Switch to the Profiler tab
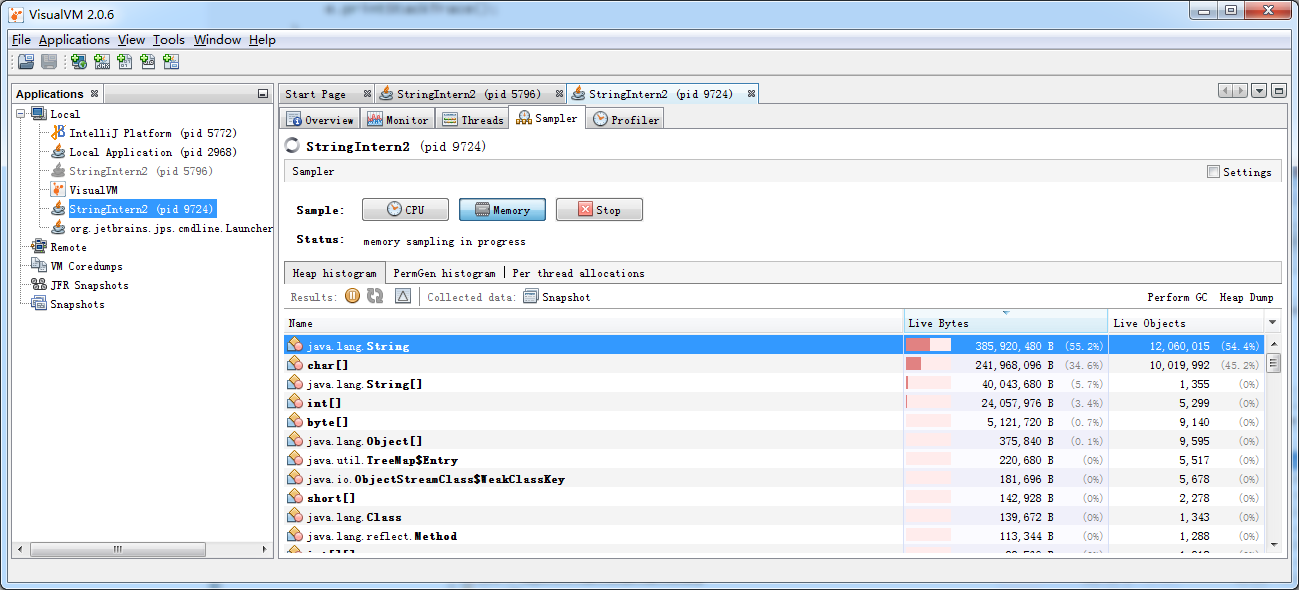 625,119
